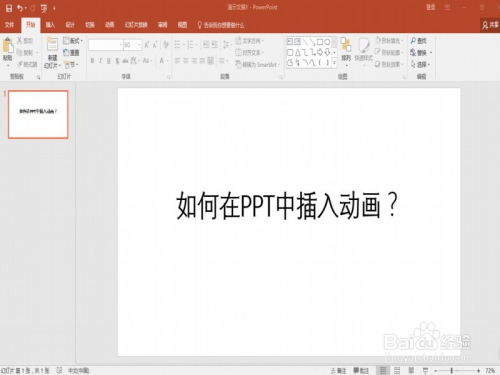
Task: Click the 重置 (Reset) slide button
Action: [71, 52]
